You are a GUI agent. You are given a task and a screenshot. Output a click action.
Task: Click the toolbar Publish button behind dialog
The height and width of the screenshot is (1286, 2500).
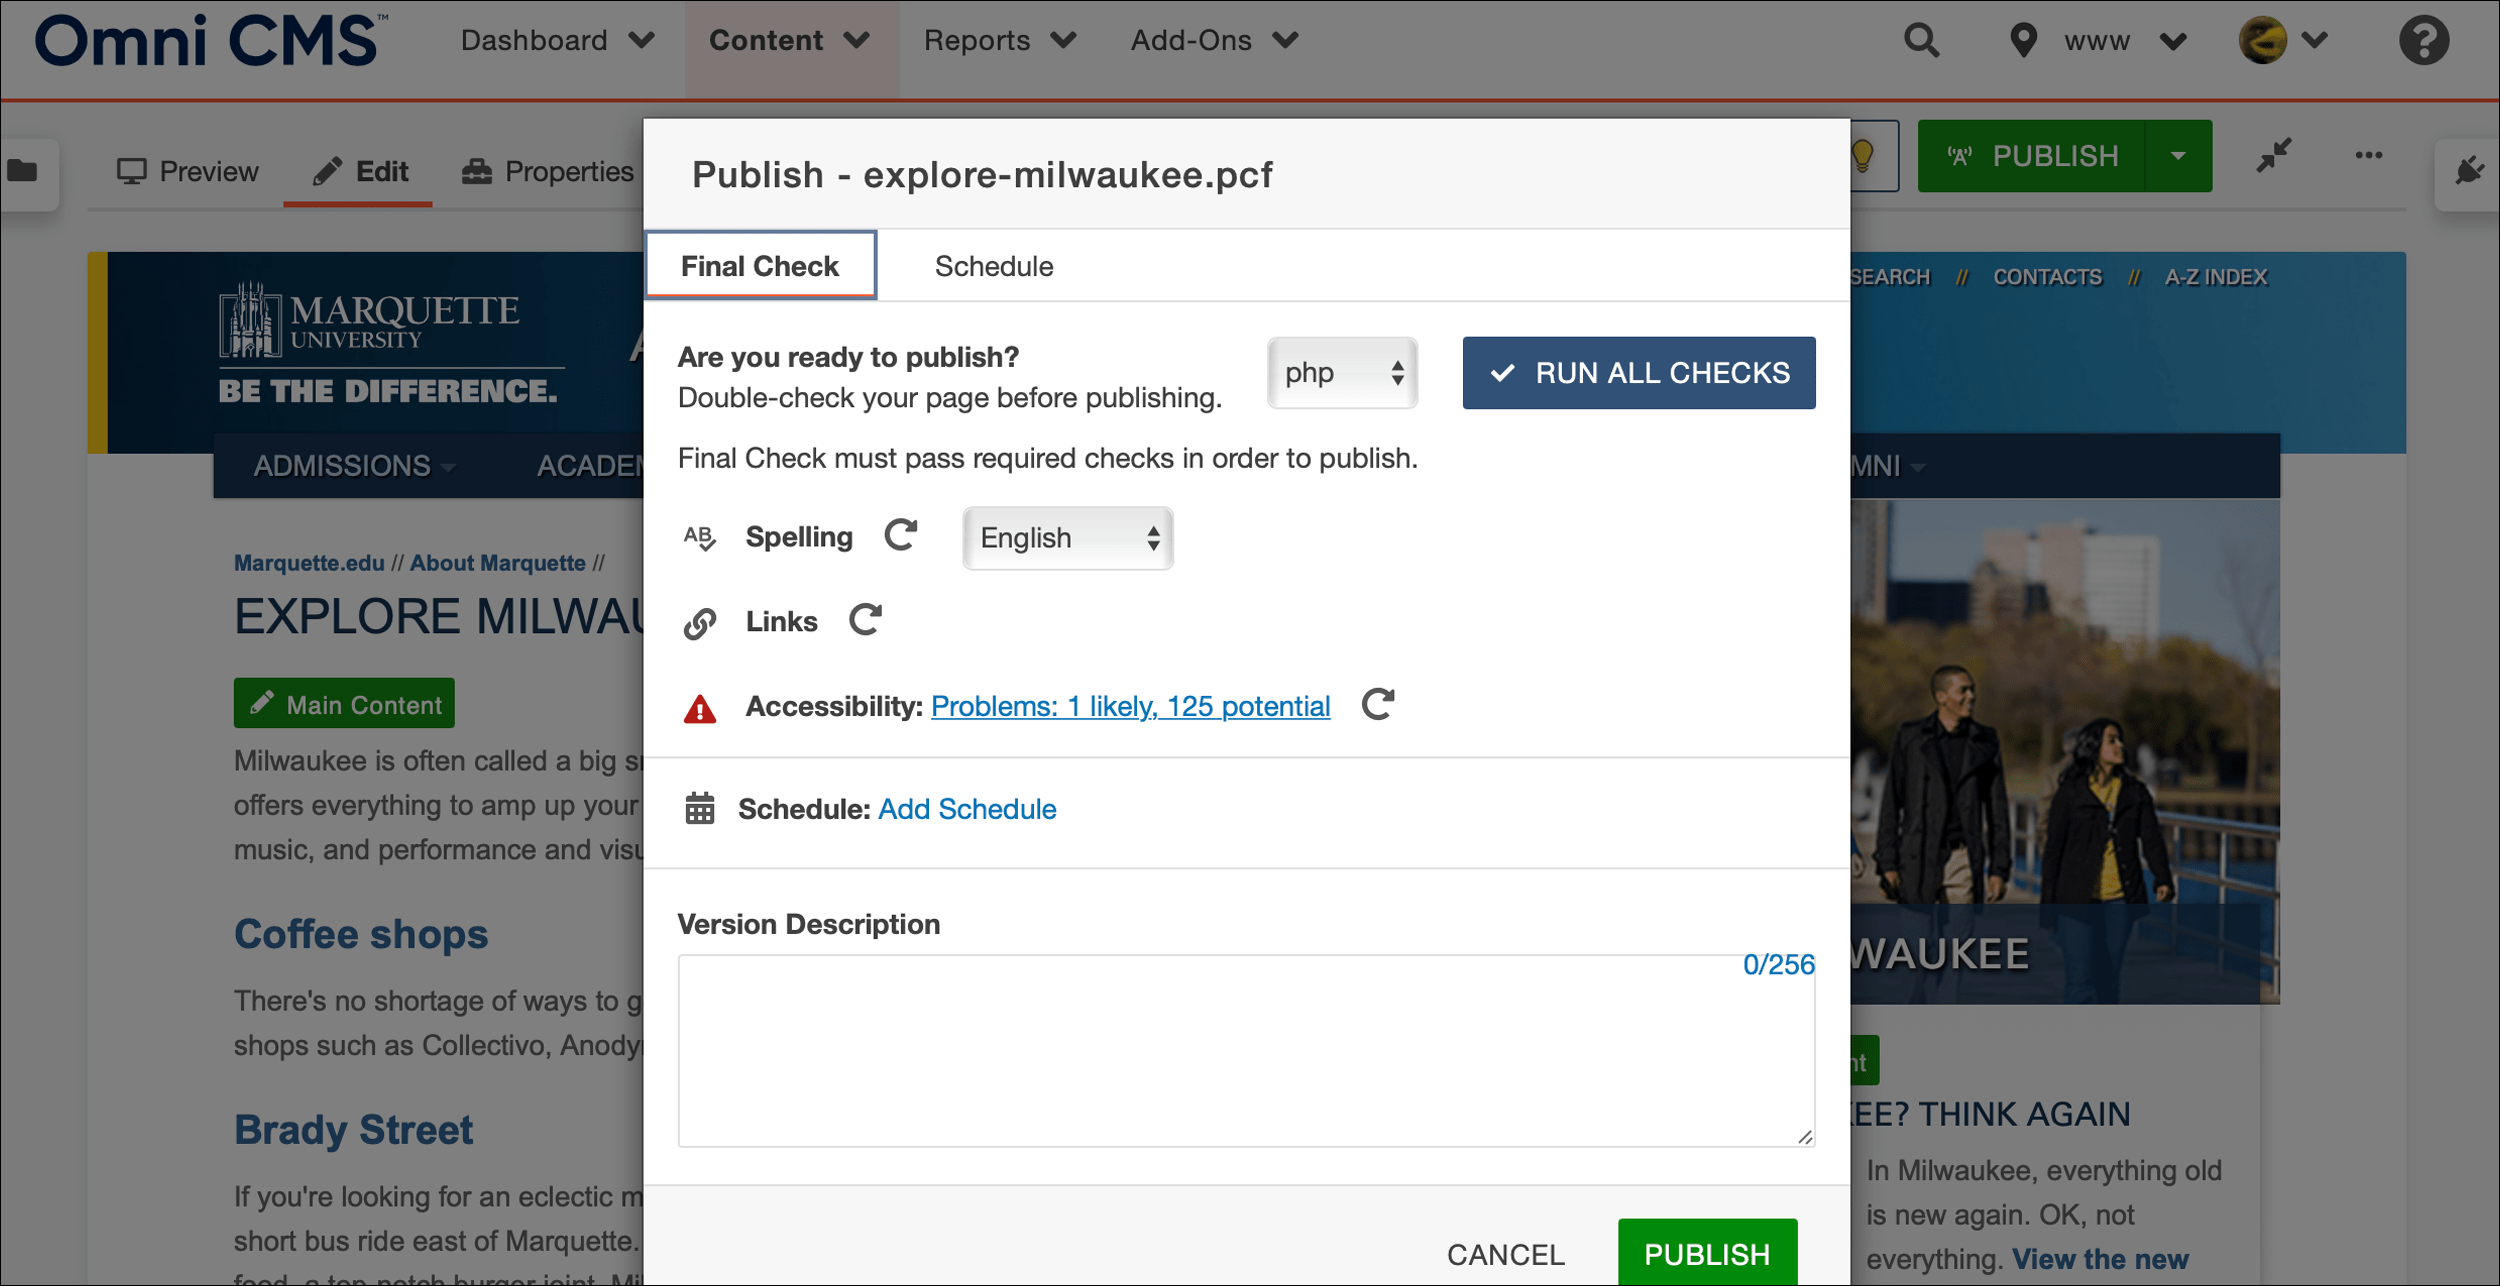point(2031,156)
